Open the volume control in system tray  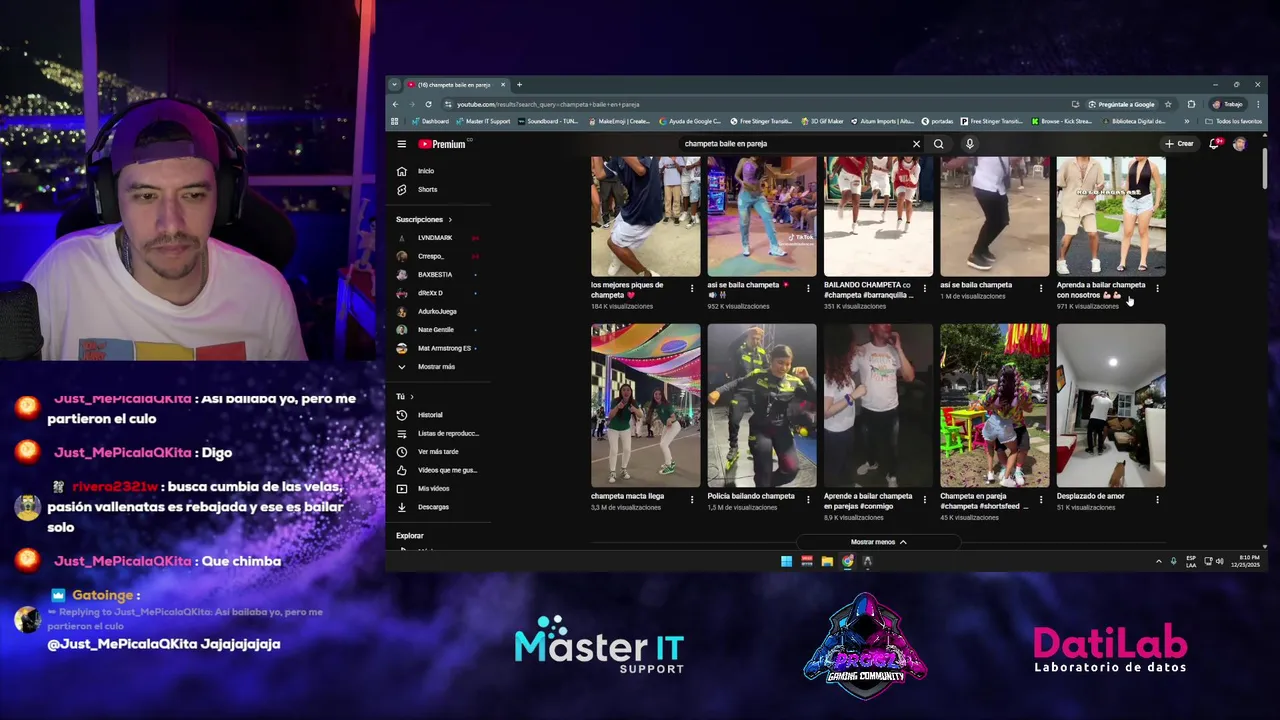(x=1219, y=561)
